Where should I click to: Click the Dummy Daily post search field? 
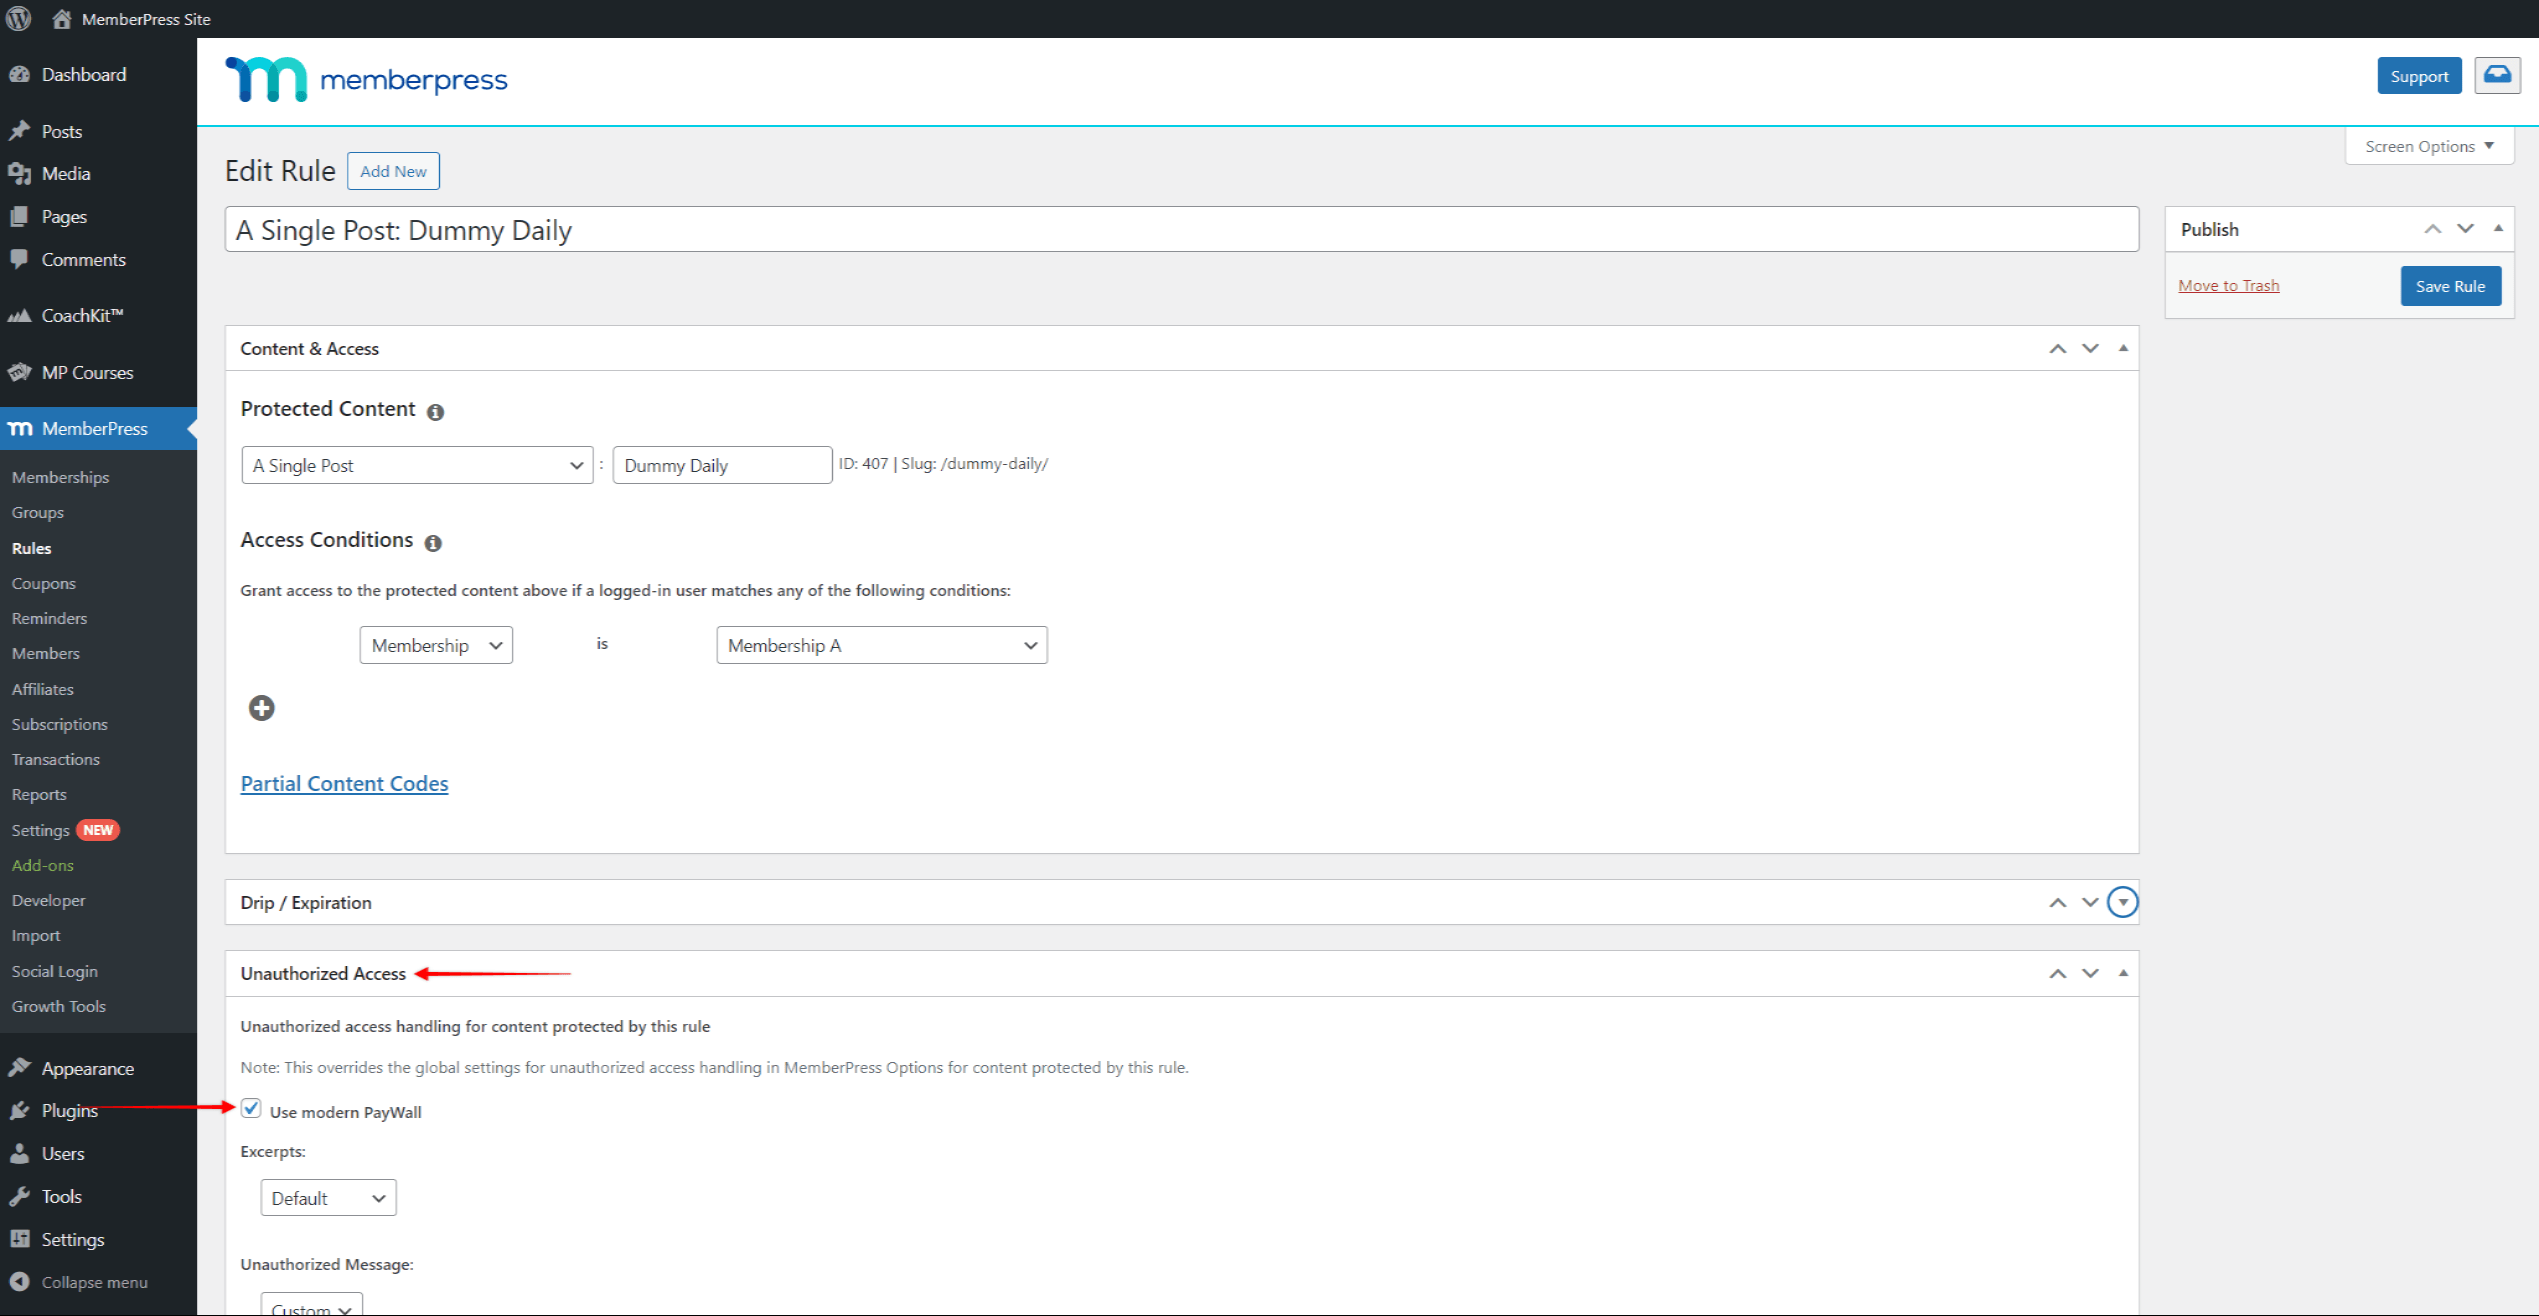[722, 465]
